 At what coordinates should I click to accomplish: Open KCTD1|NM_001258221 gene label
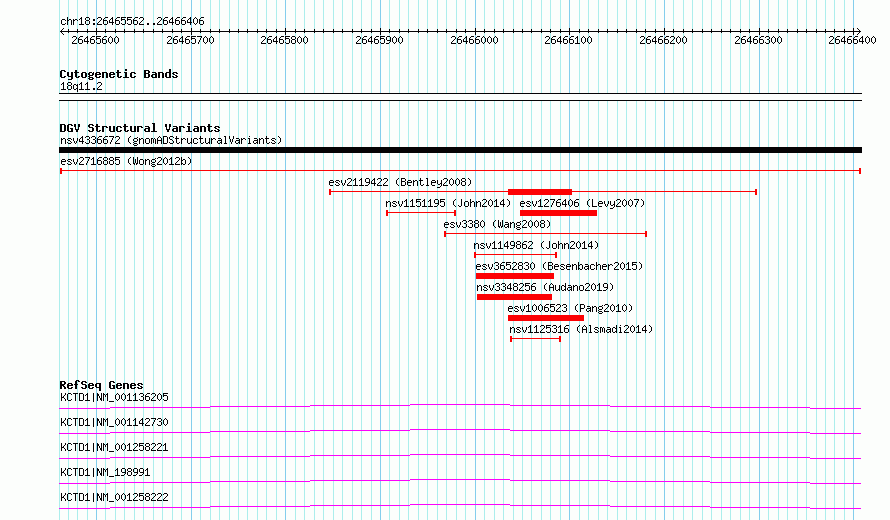click(x=114, y=447)
